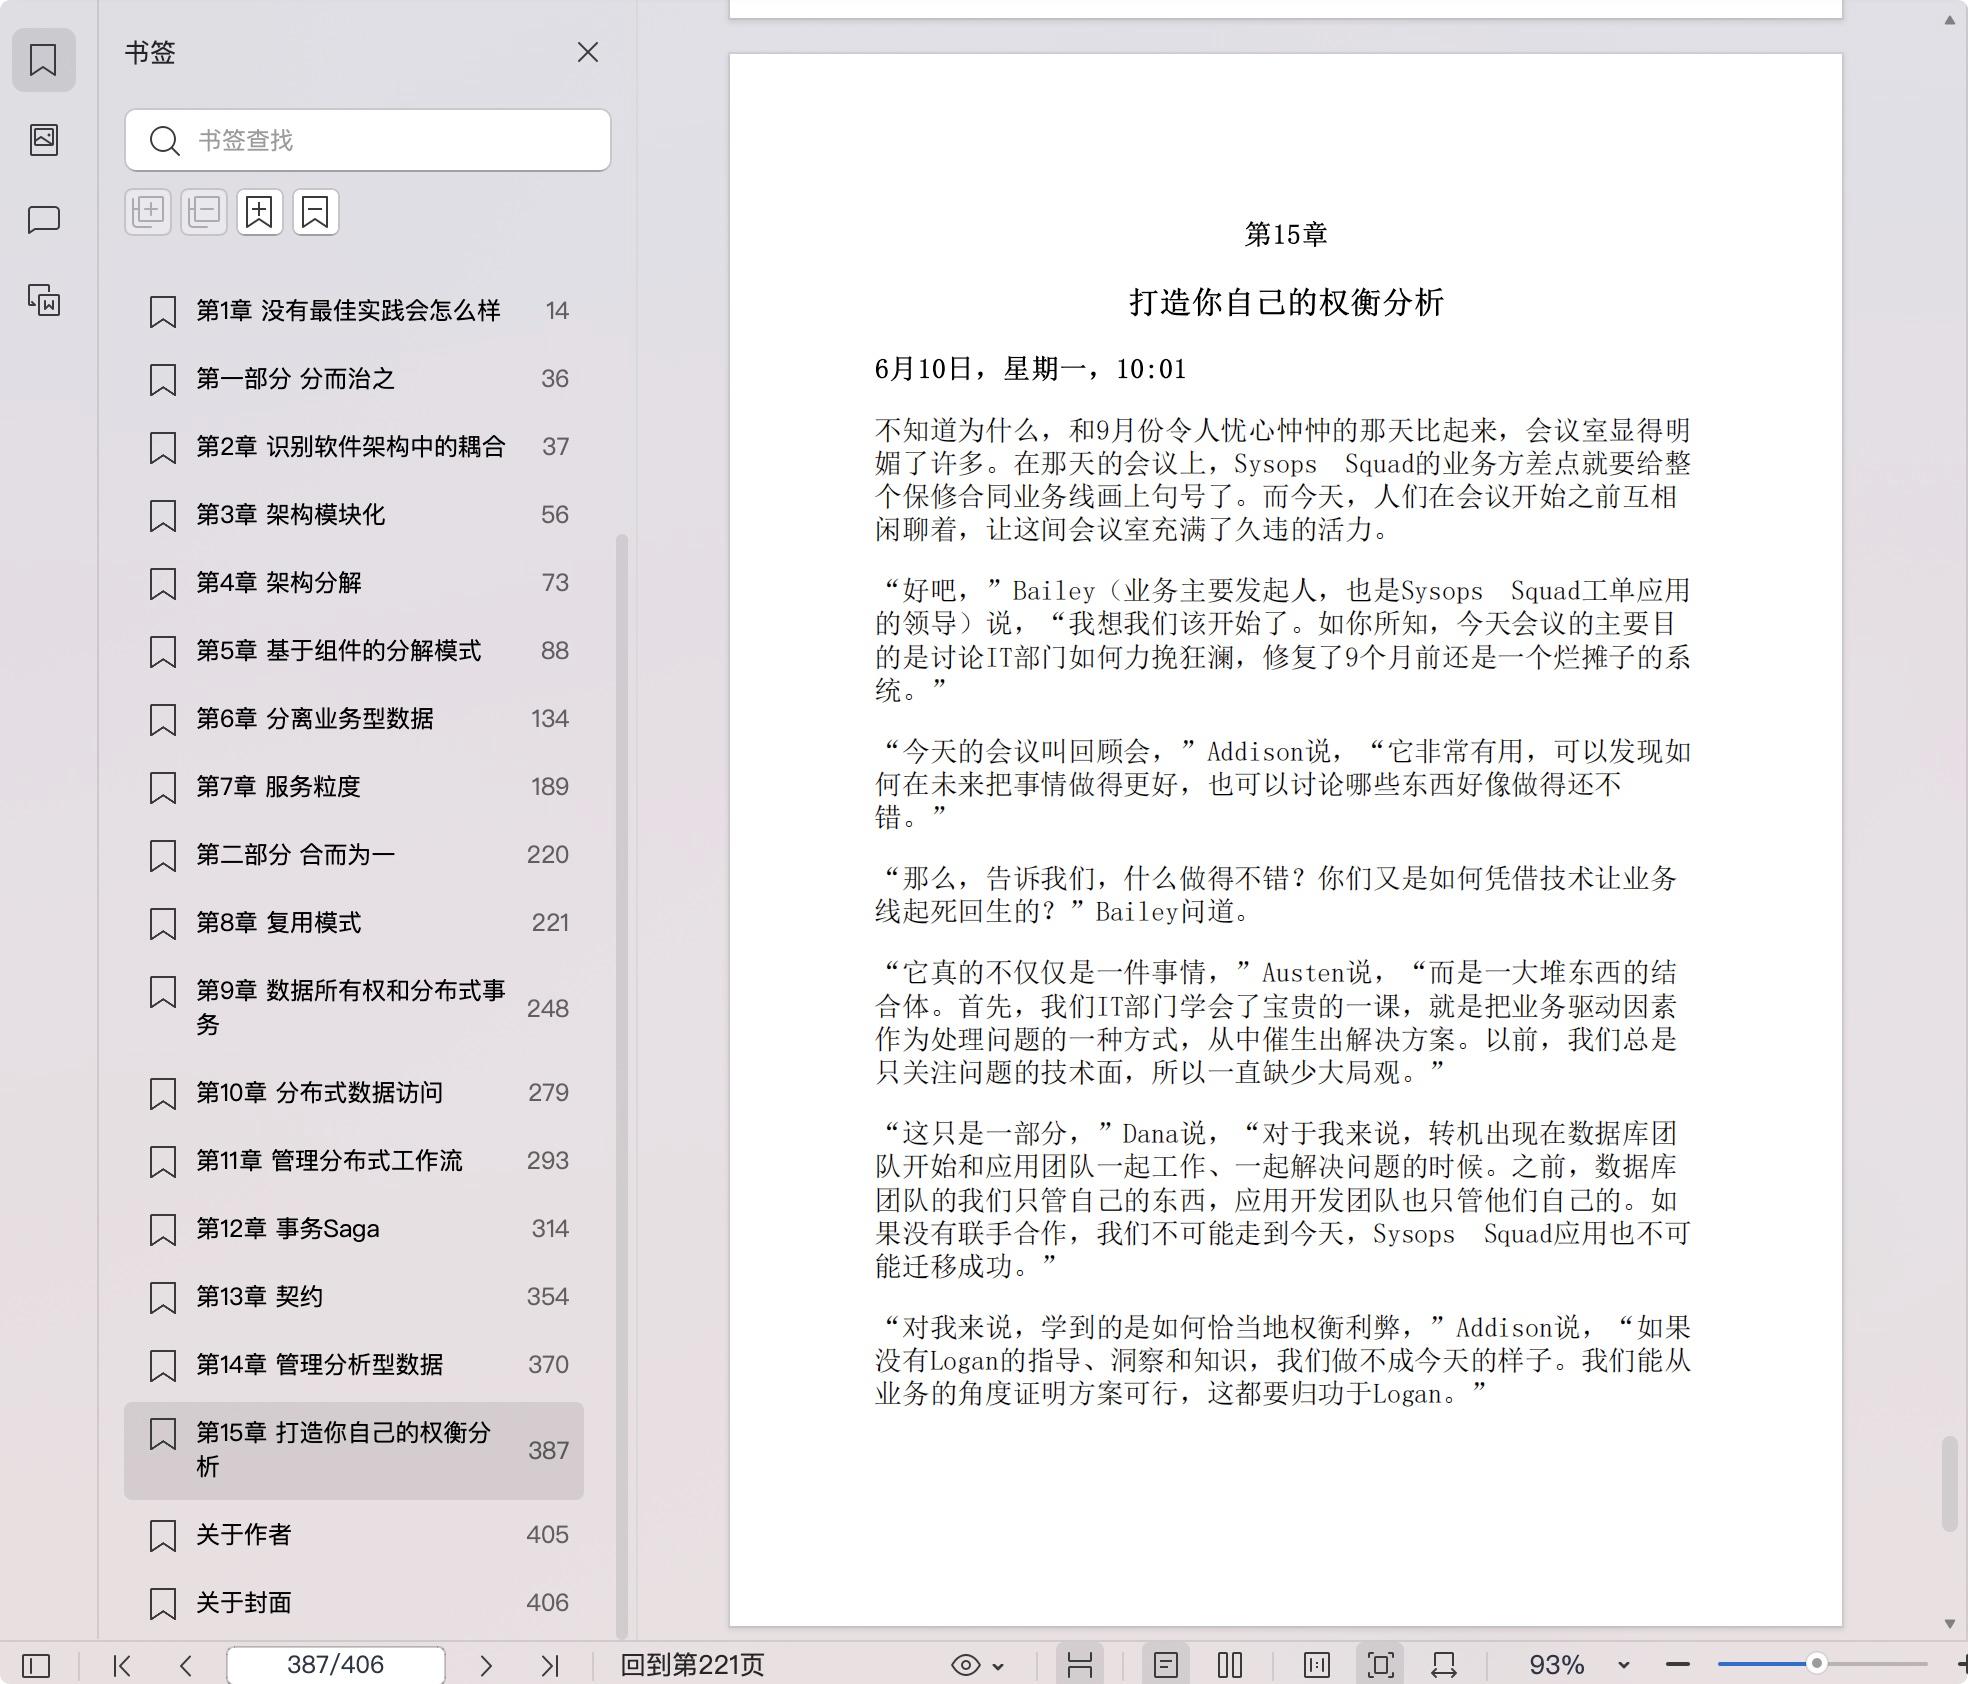The height and width of the screenshot is (1684, 1968).
Task: Jump to 关于封面 bookmark
Action: coord(354,1603)
